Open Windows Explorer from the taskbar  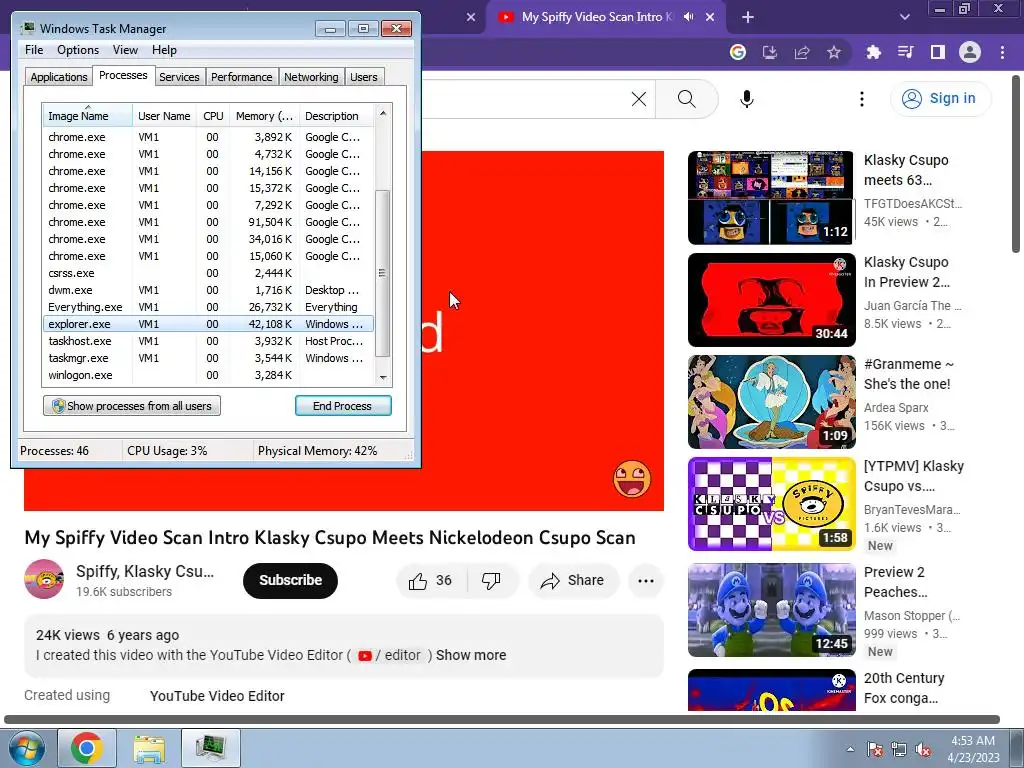[149, 748]
